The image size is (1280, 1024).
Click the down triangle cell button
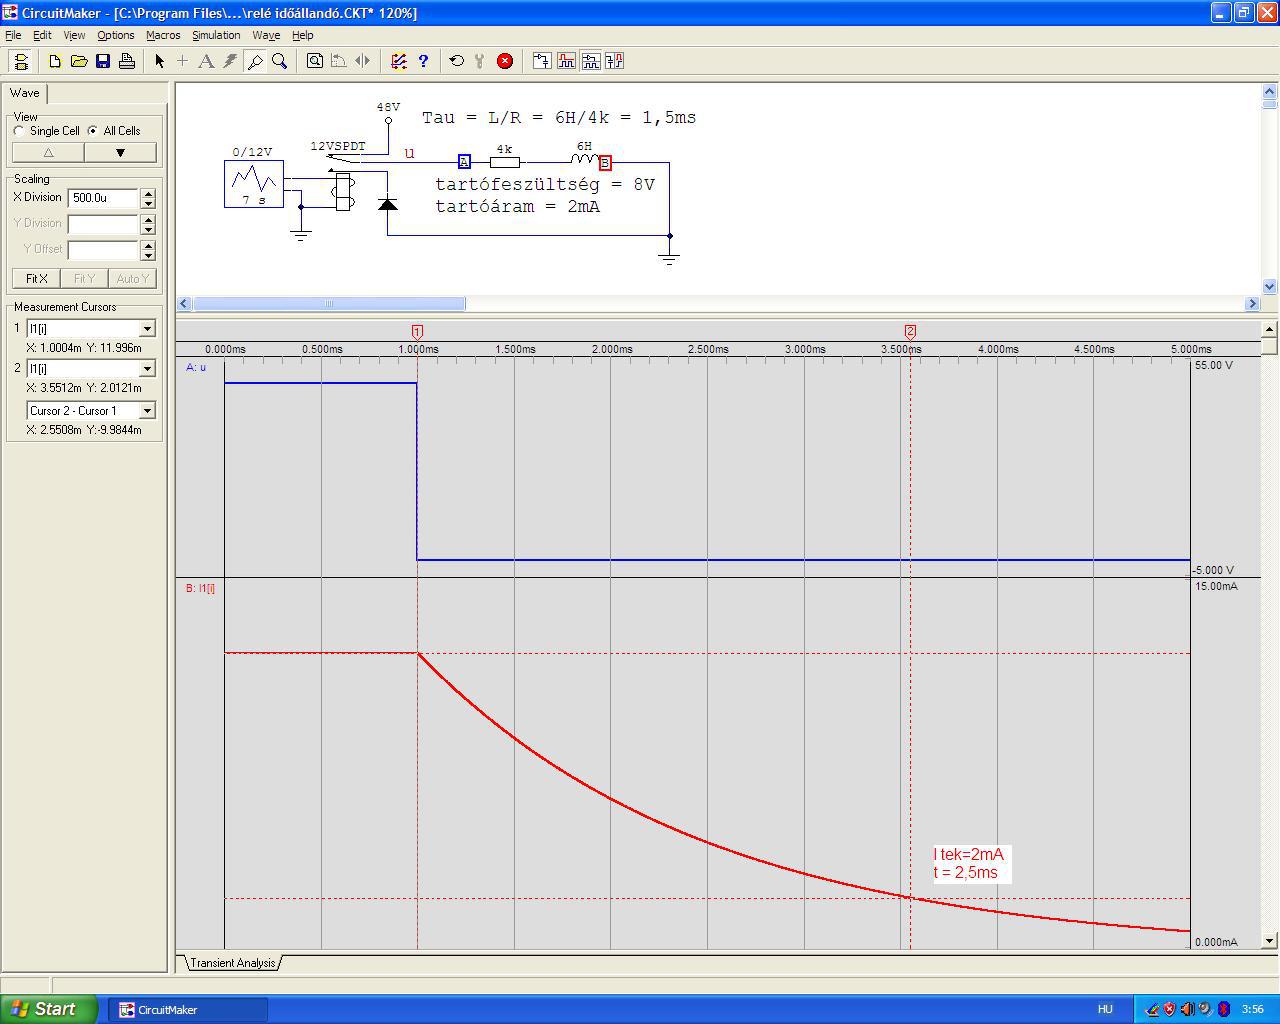(120, 153)
